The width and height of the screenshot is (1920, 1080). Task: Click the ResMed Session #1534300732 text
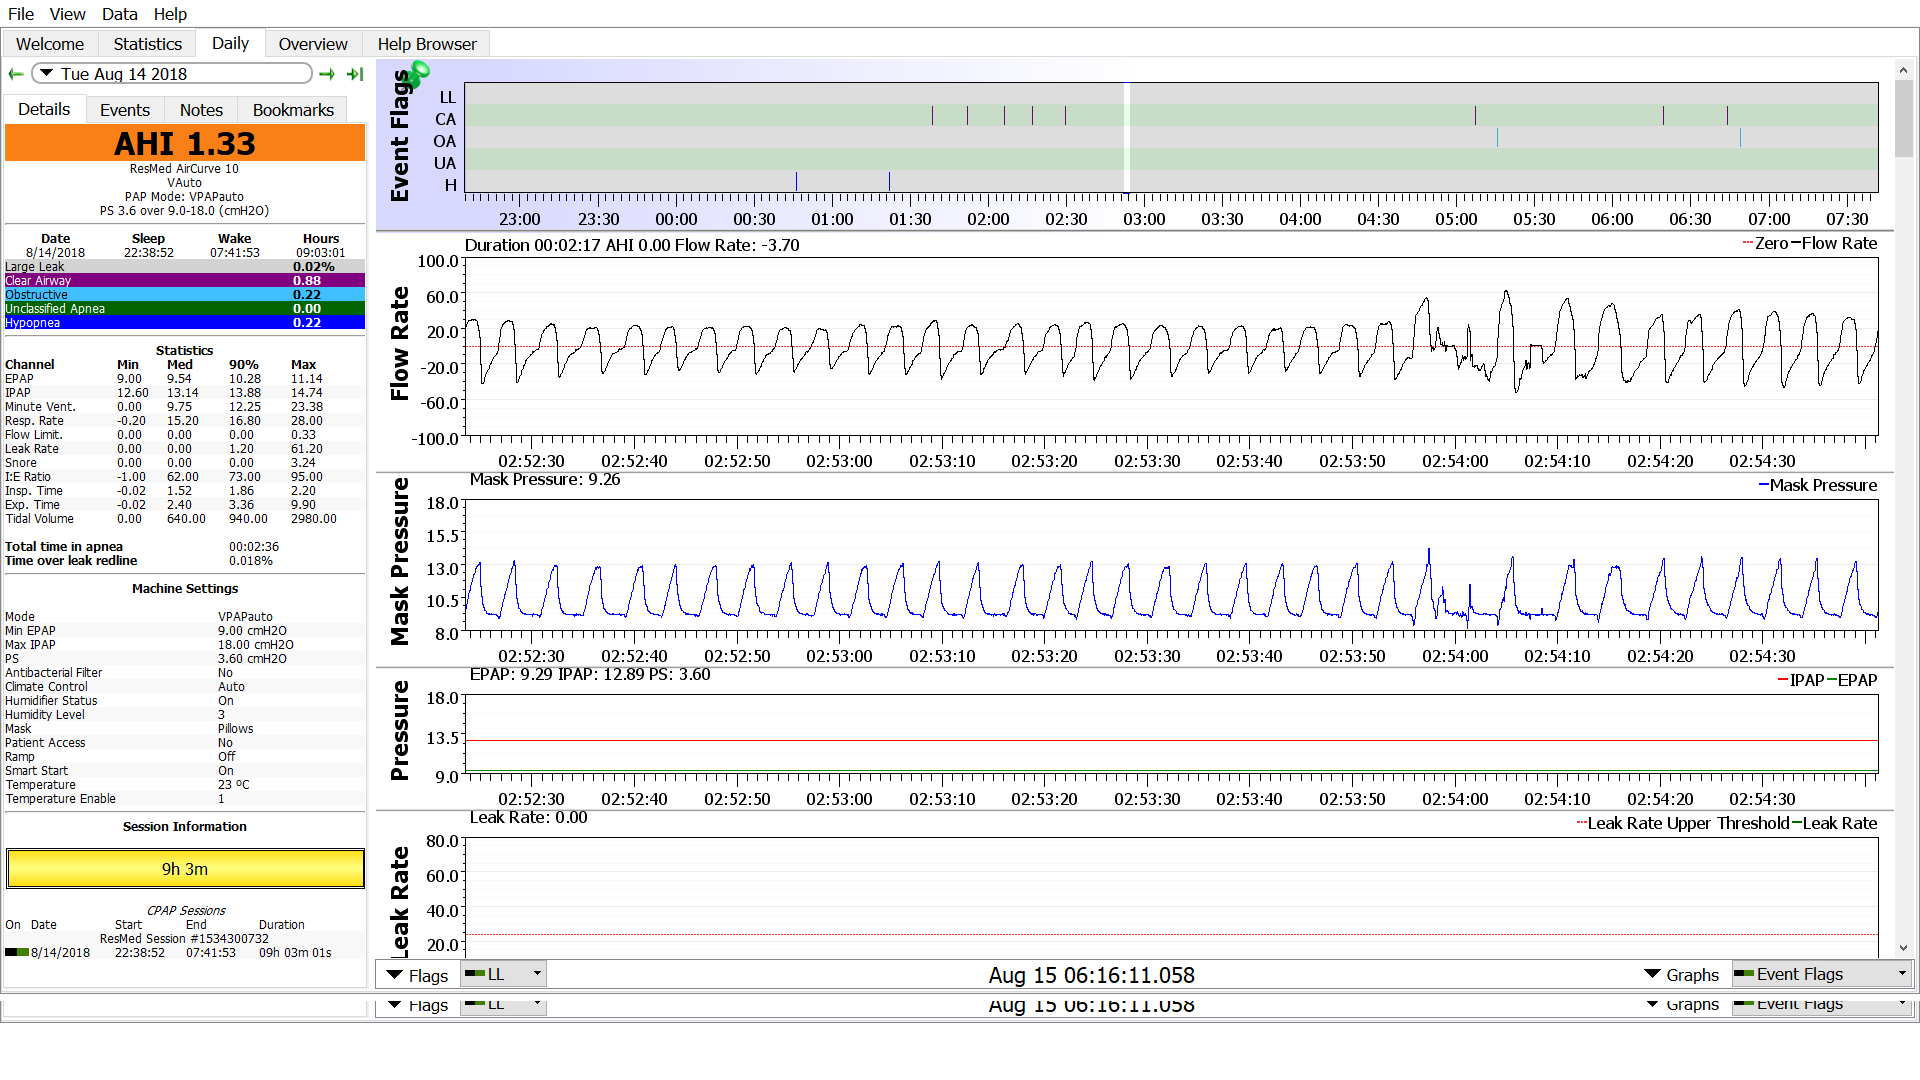point(185,939)
